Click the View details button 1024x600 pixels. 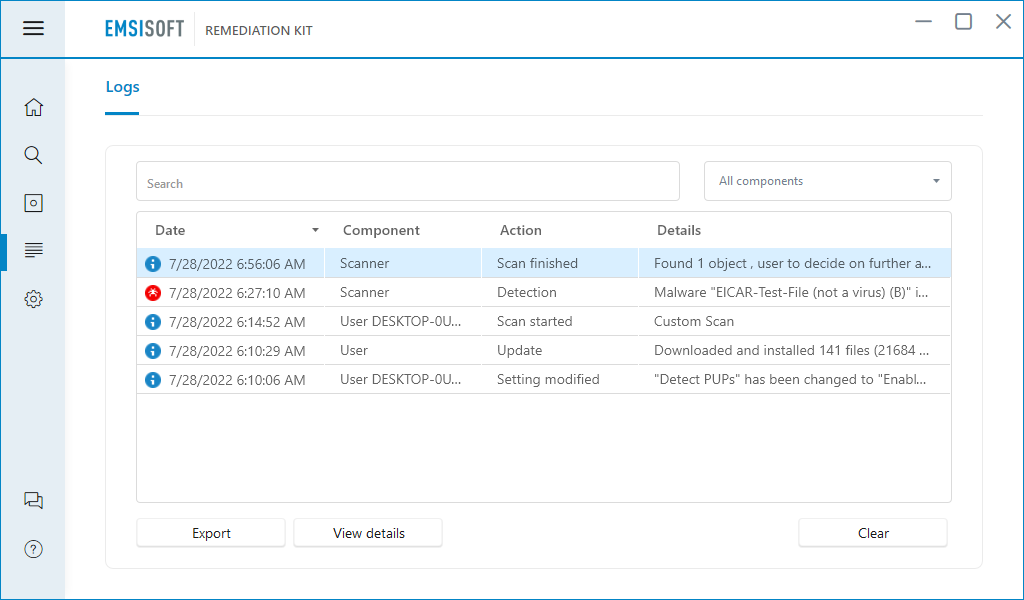click(368, 533)
